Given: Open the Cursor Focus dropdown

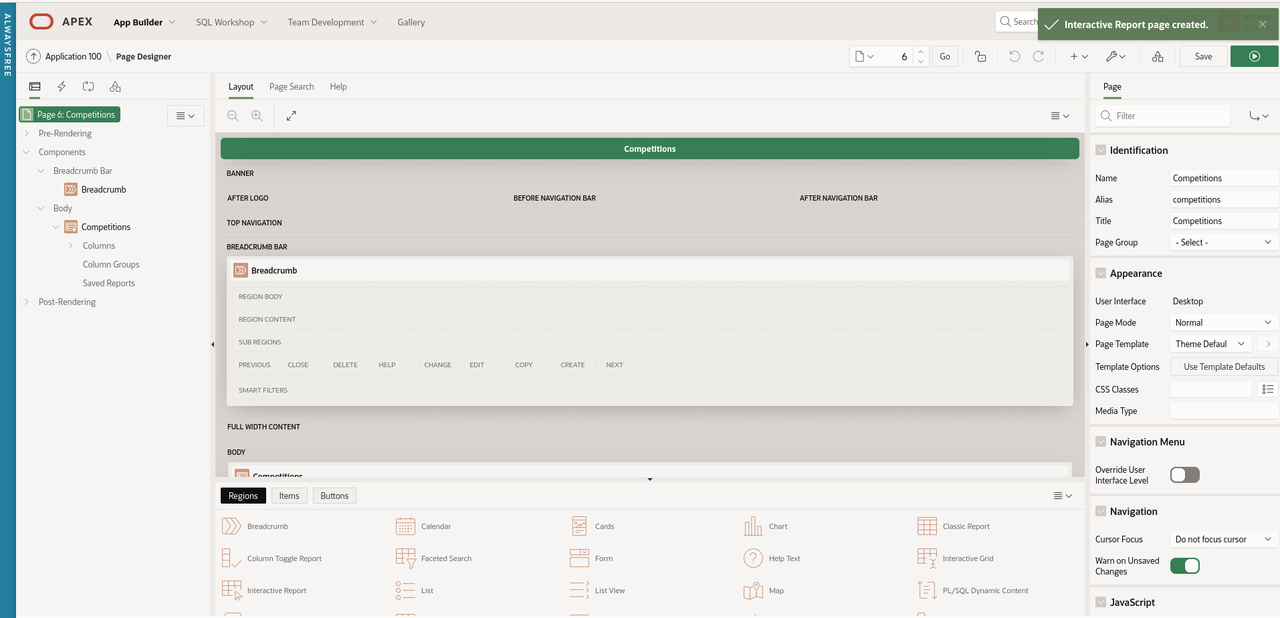Looking at the screenshot, I should click(x=1223, y=539).
